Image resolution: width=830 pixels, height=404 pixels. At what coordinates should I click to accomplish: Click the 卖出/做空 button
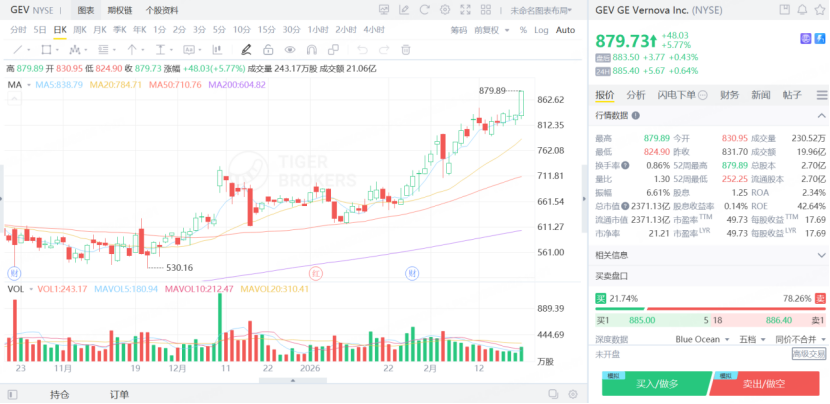click(x=766, y=384)
